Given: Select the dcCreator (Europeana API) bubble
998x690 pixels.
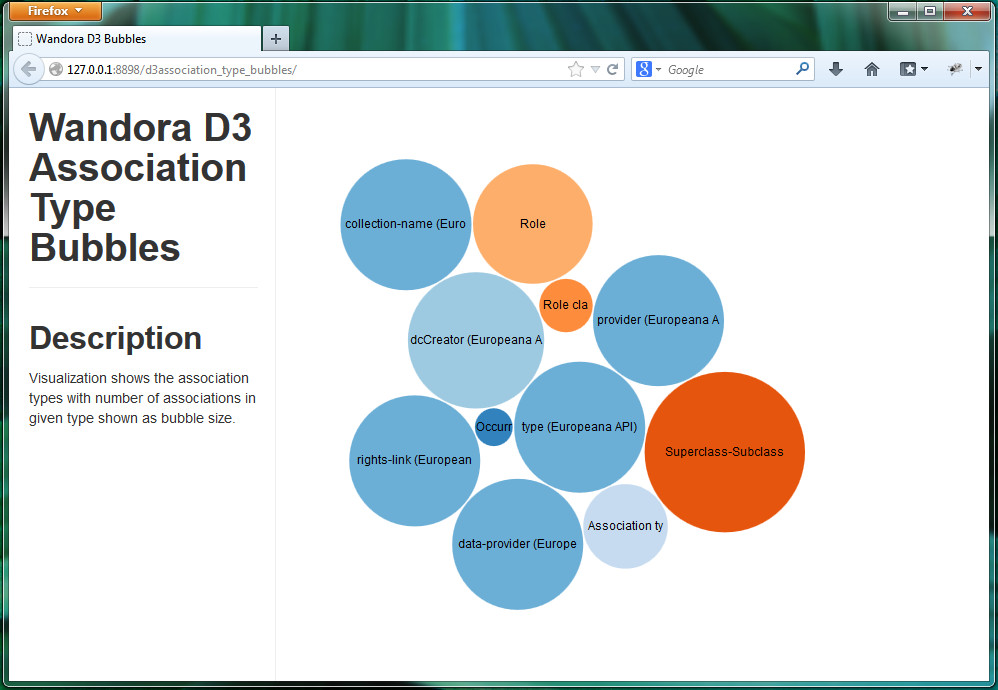Looking at the screenshot, I should (x=476, y=340).
